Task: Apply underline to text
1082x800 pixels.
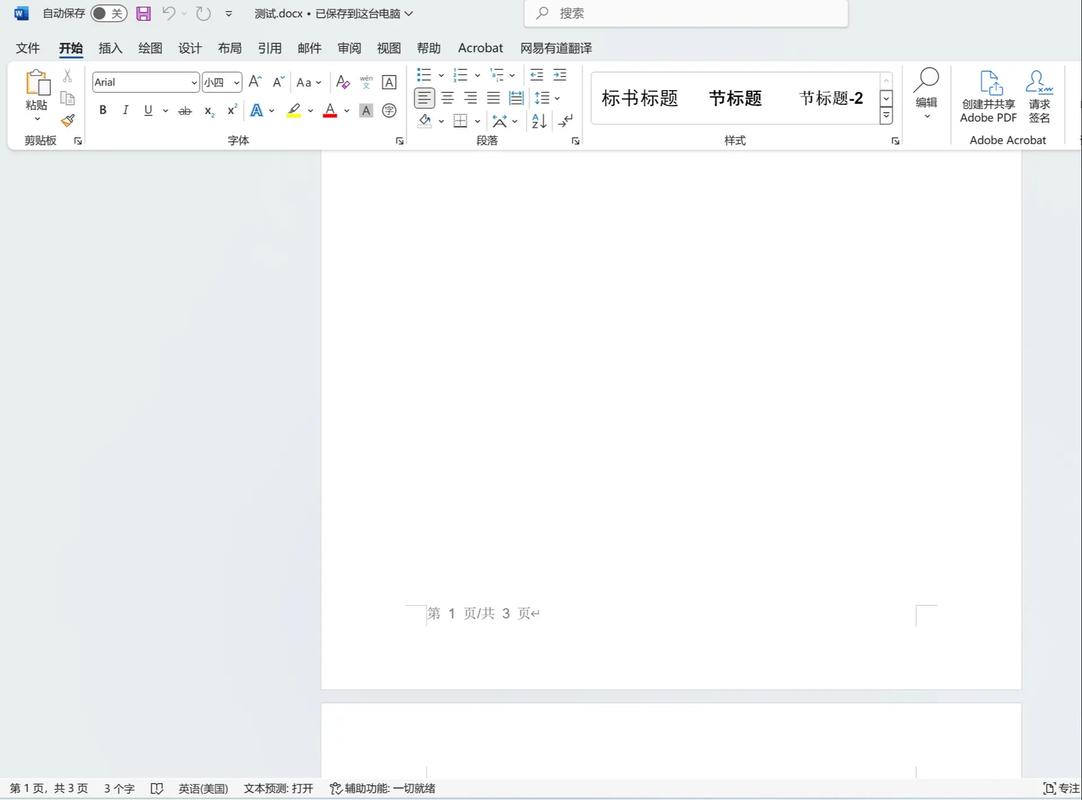Action: coord(147,110)
